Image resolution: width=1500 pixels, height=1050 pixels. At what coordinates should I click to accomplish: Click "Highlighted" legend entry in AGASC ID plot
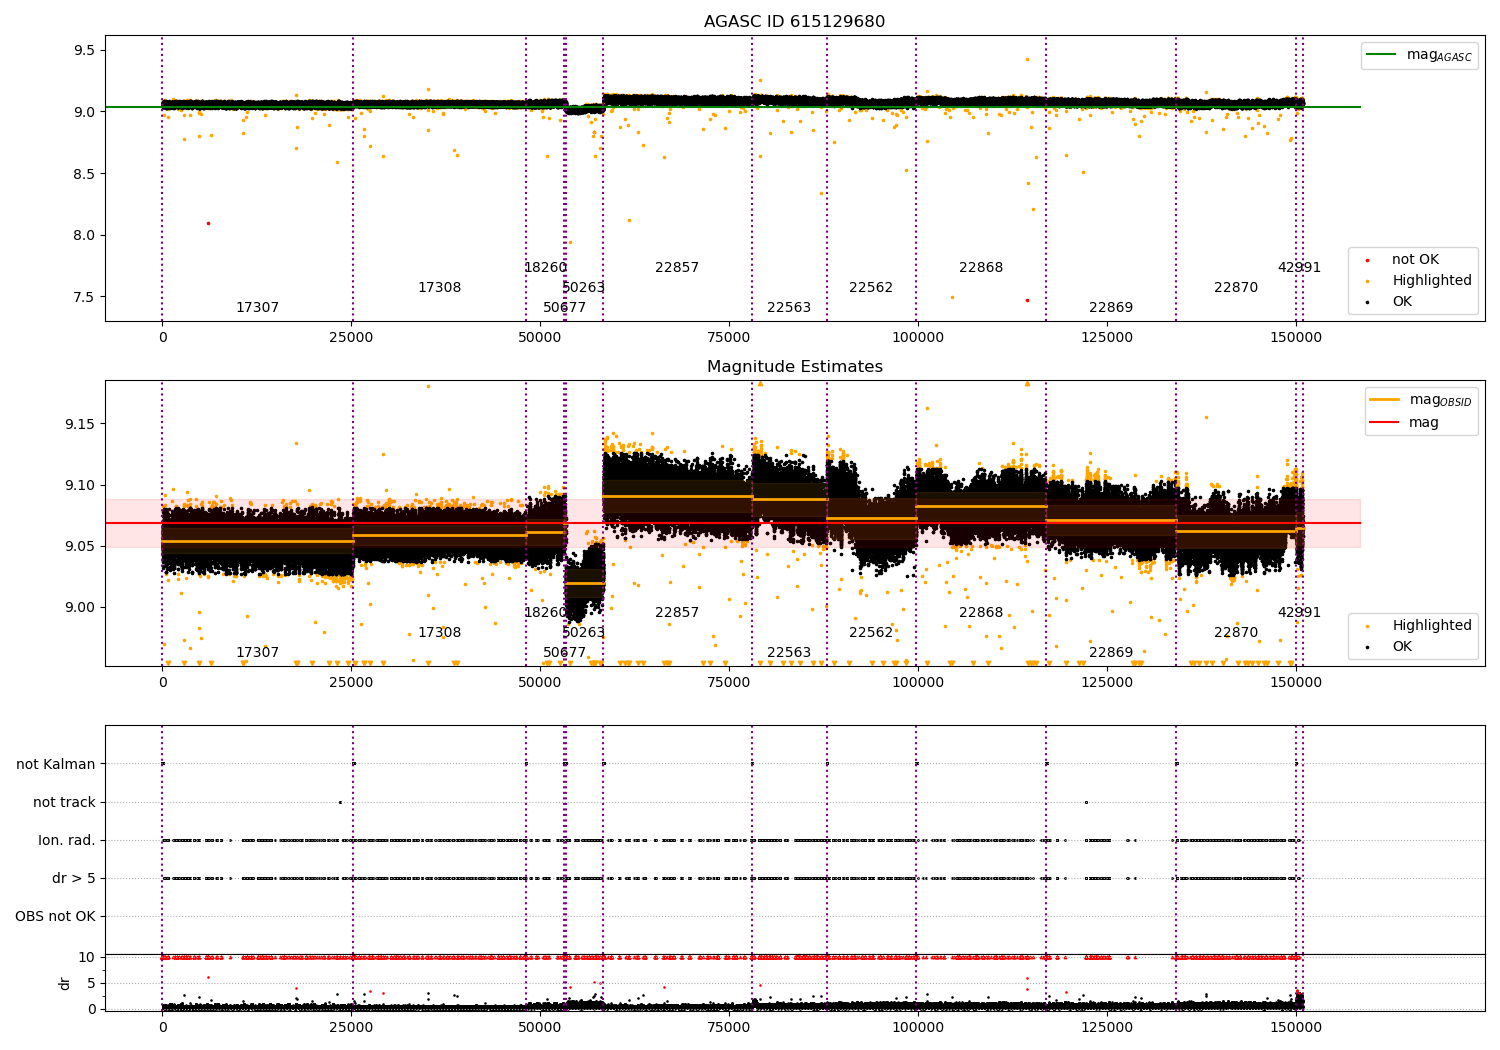click(x=1419, y=281)
